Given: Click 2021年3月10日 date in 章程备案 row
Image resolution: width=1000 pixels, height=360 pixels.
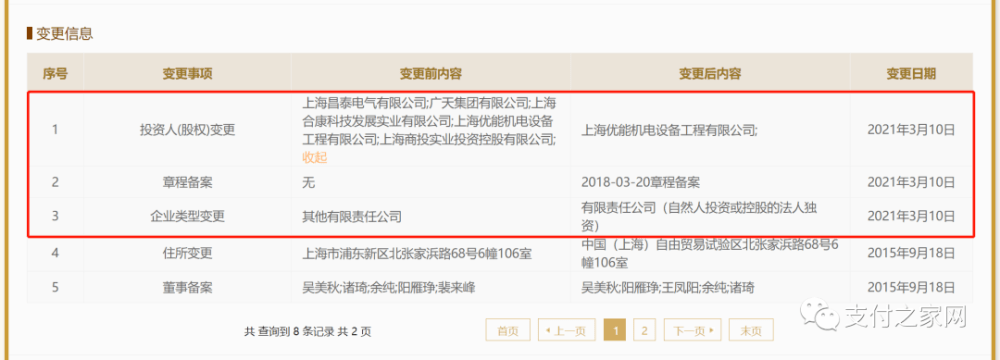Looking at the screenshot, I should 911,183.
